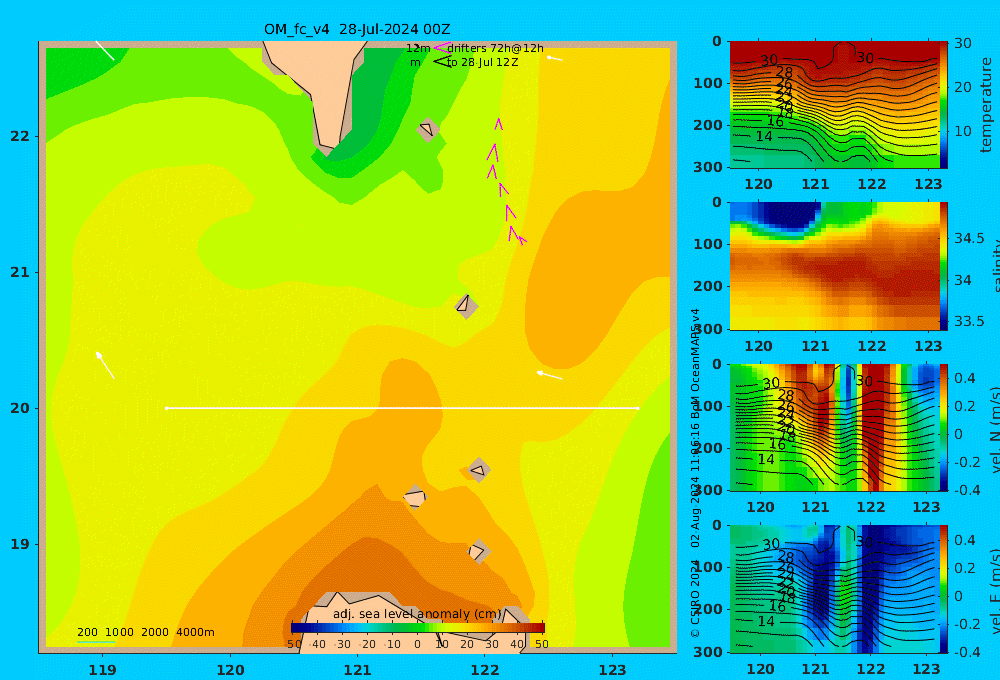1000x680 pixels.
Task: Select the island marker near 19.55N 122E
Action: (x=478, y=470)
